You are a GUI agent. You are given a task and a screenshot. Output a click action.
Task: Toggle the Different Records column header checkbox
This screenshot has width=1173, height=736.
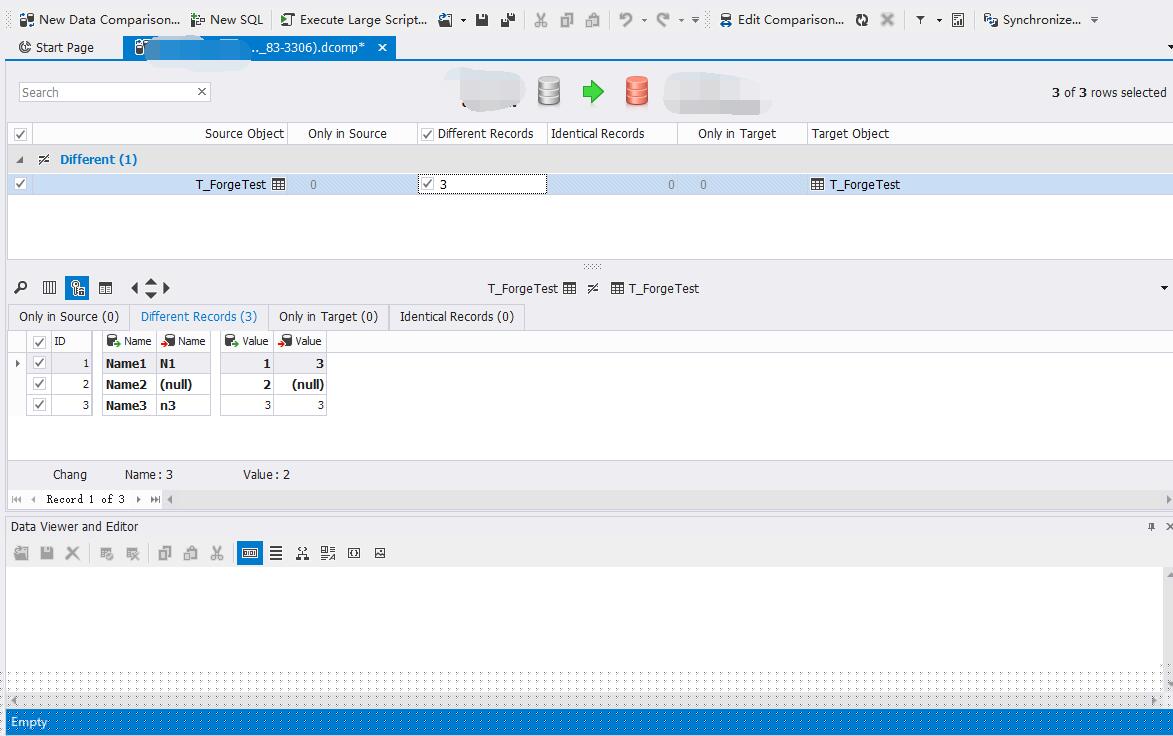(428, 134)
